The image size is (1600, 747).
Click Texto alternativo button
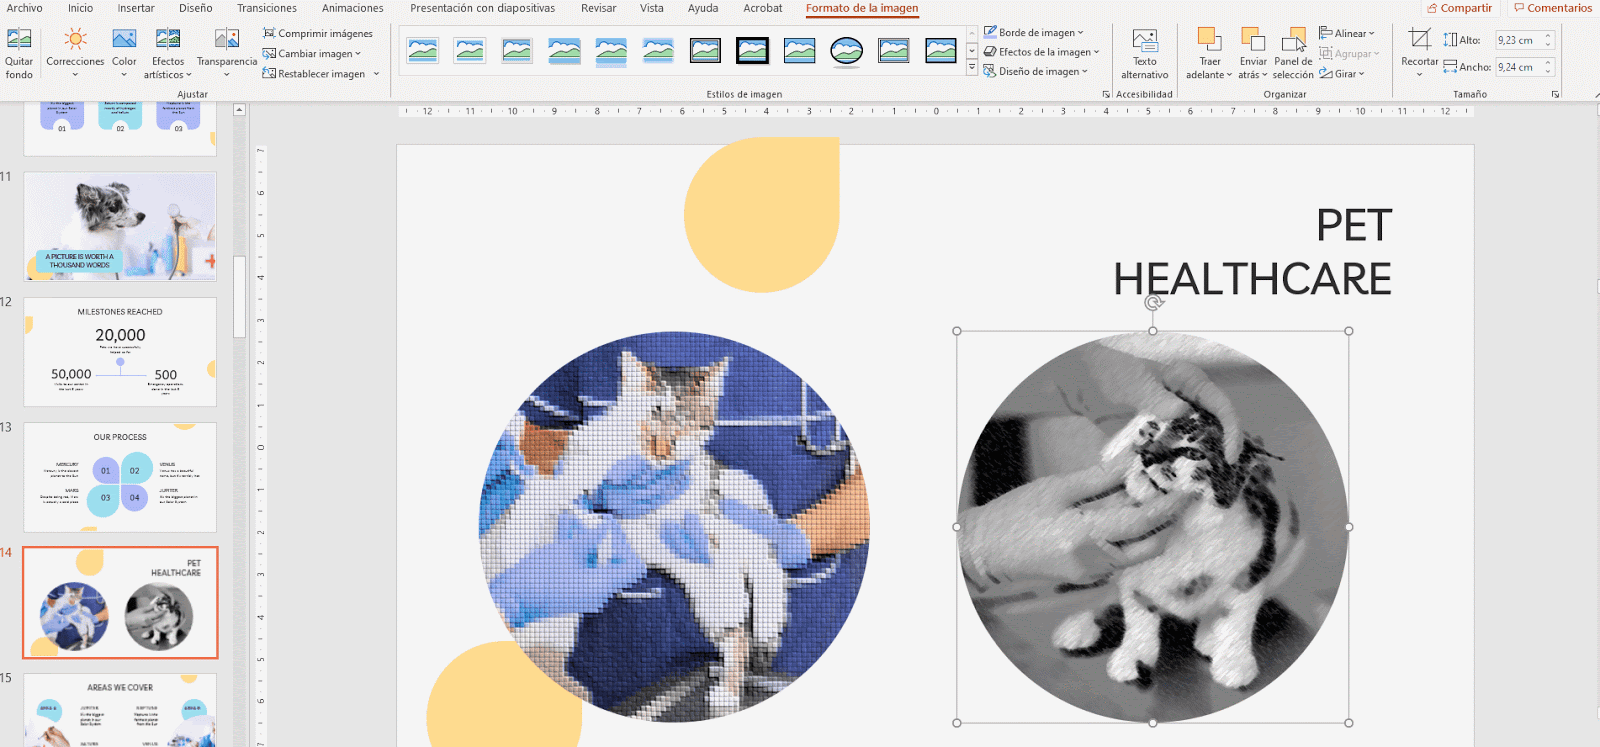(x=1145, y=54)
